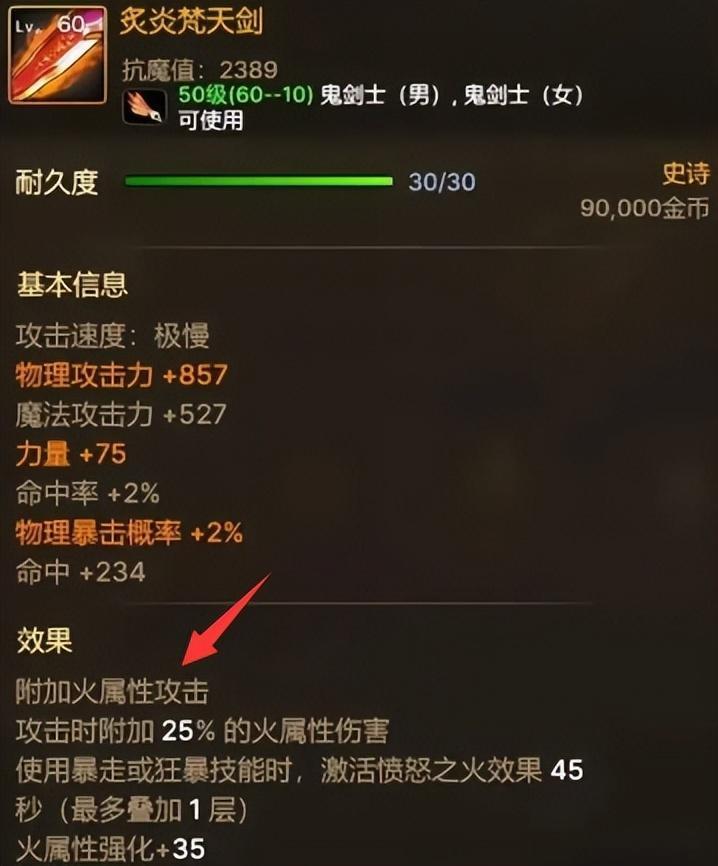Select the weapon name 炙炎梵天剑

(191, 23)
